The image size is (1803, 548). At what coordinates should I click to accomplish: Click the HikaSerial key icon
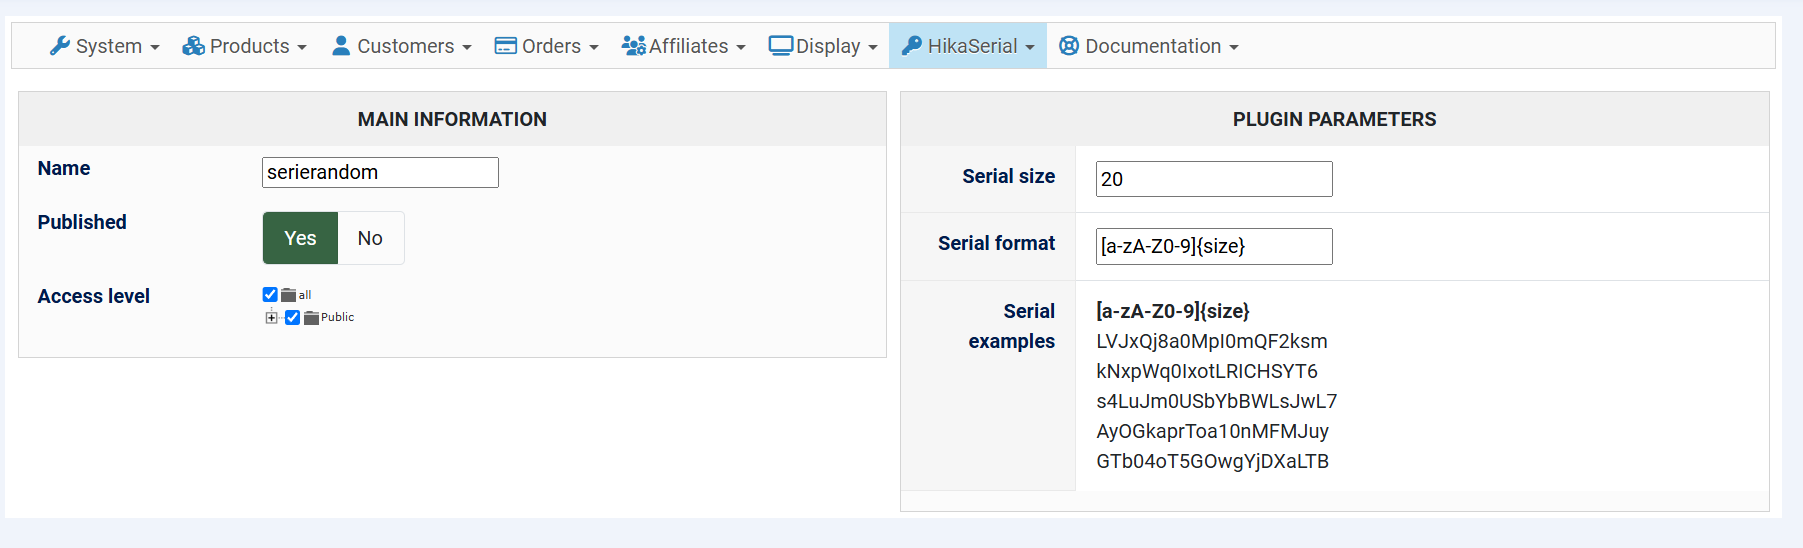911,46
